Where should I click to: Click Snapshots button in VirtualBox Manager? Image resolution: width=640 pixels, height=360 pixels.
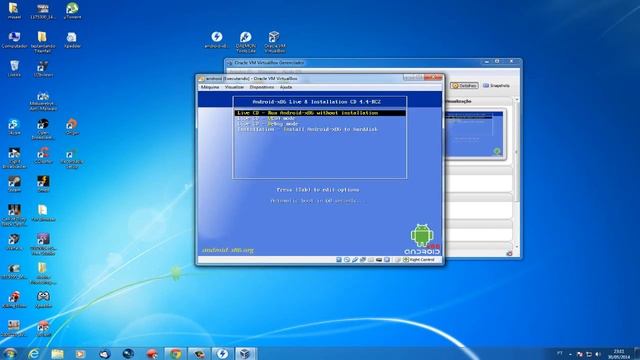pos(496,86)
